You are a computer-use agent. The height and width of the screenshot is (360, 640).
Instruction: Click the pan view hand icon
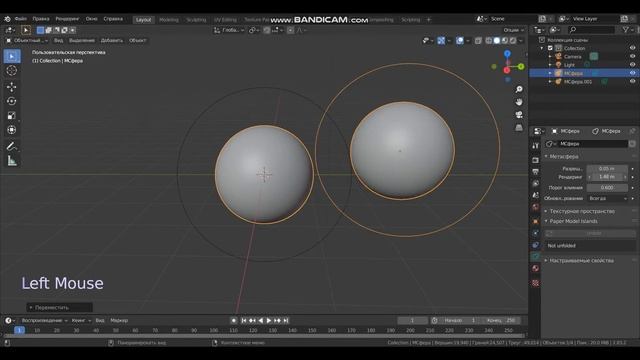point(519,102)
